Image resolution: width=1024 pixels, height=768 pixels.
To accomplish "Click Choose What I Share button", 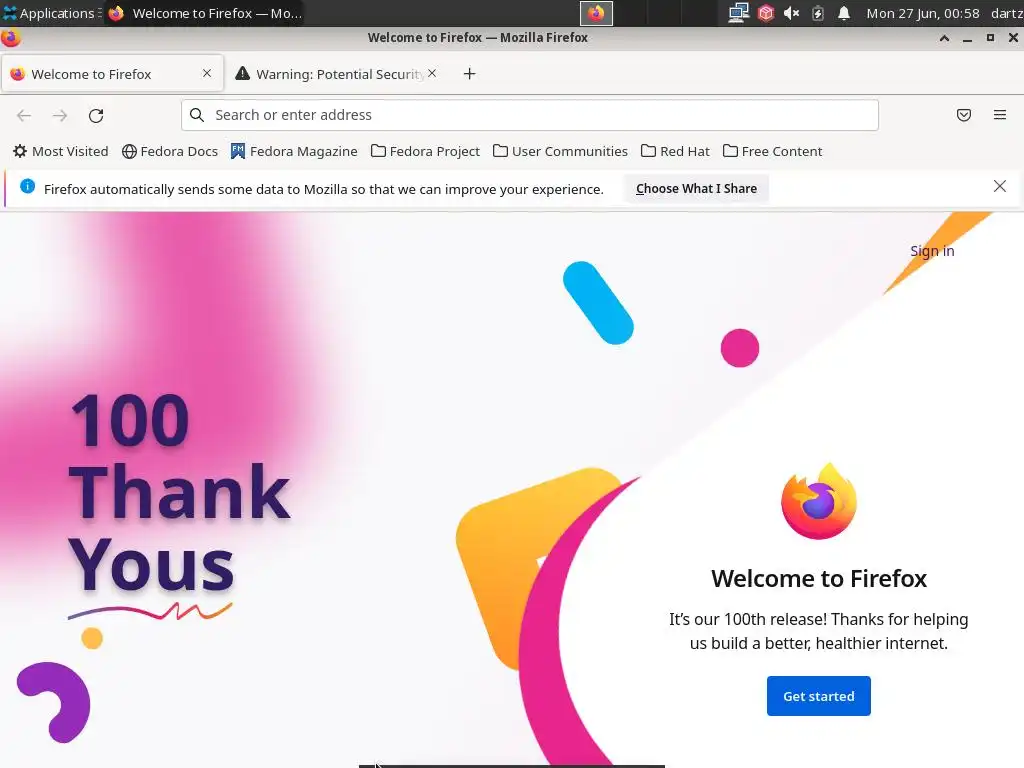I will click(696, 189).
